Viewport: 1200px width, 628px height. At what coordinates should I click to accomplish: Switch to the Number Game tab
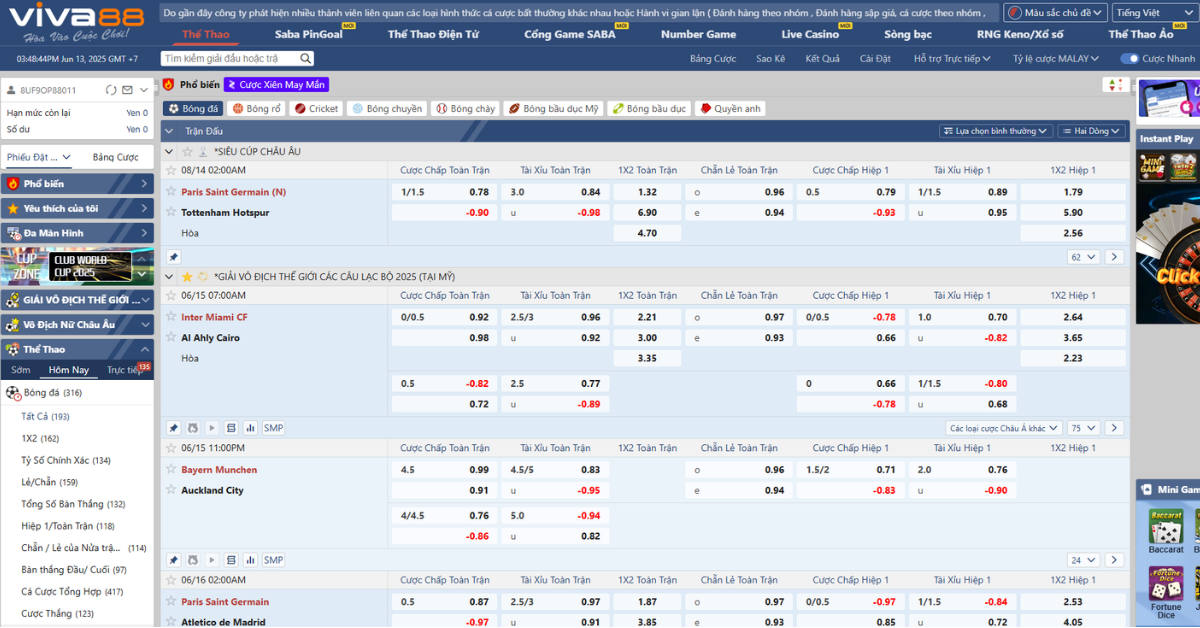(698, 34)
